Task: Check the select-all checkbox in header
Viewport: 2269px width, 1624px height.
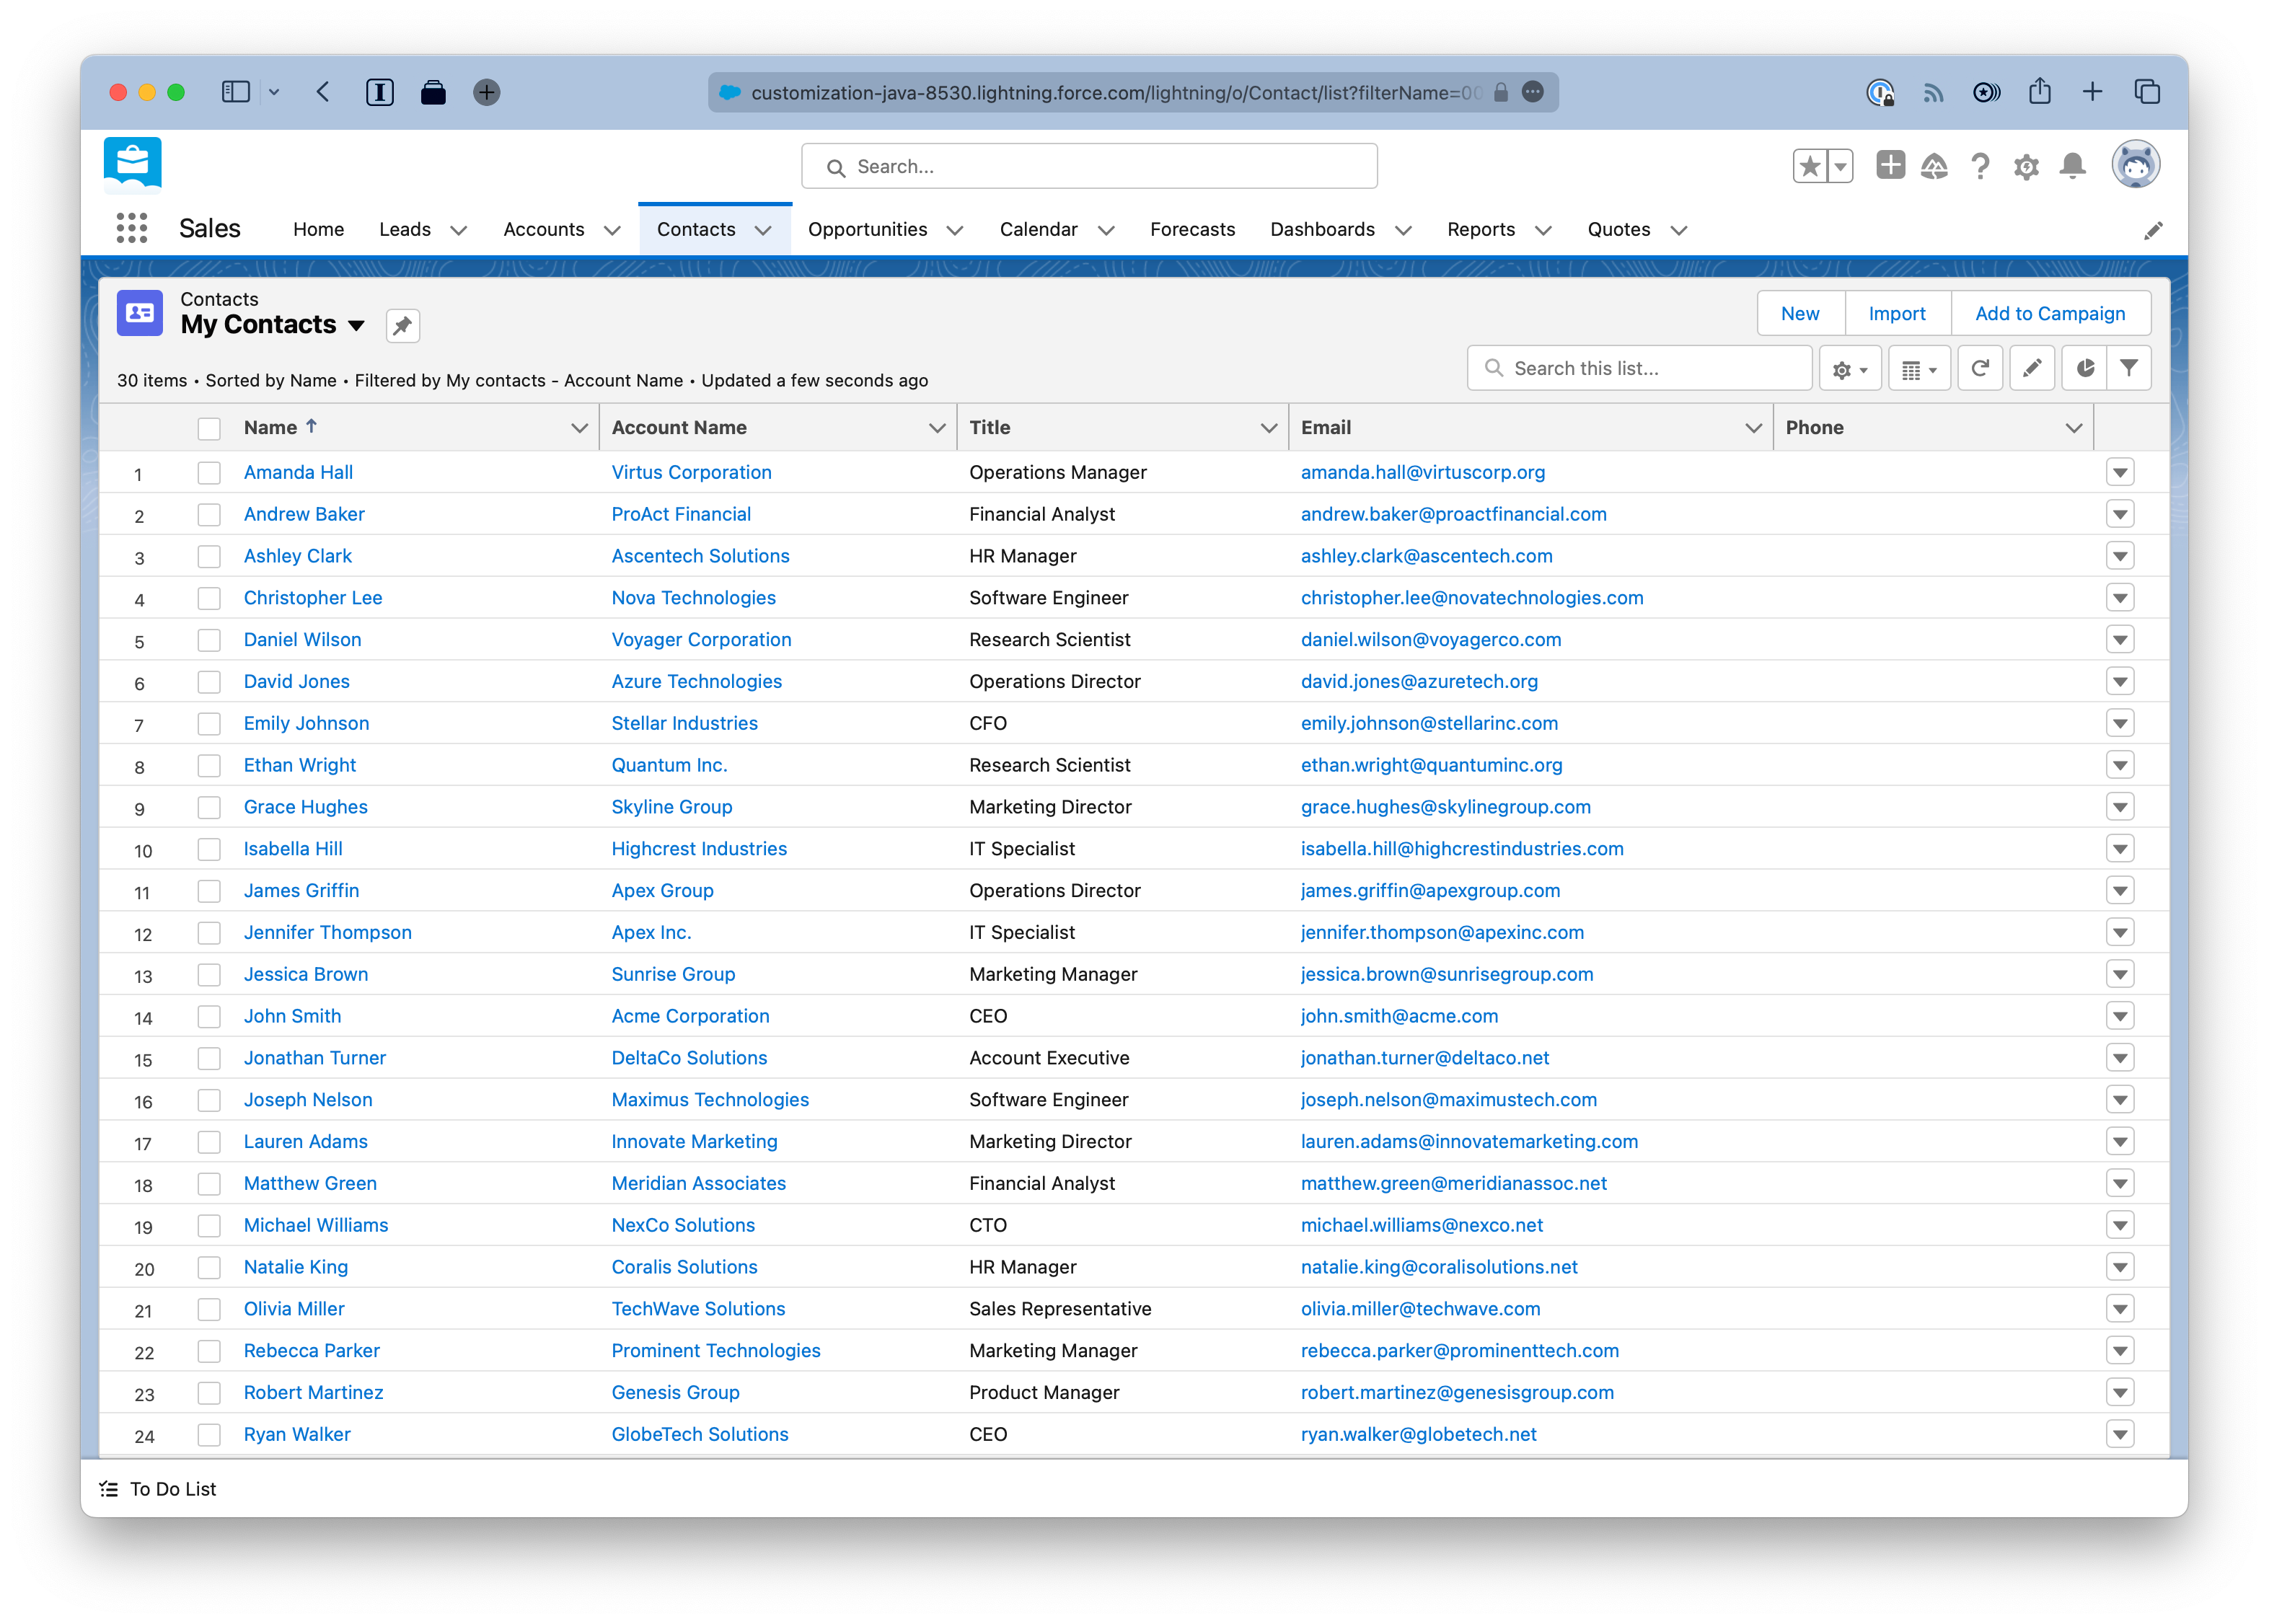Action: click(x=209, y=428)
